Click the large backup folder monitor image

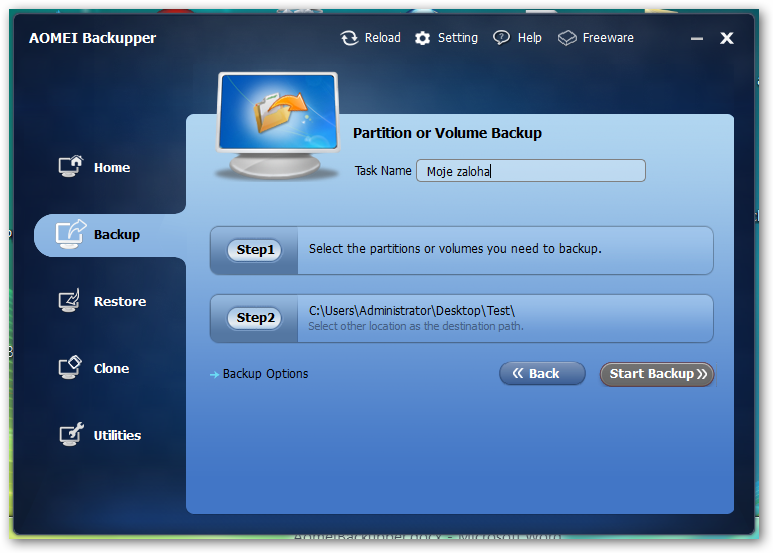pyautogui.click(x=278, y=126)
